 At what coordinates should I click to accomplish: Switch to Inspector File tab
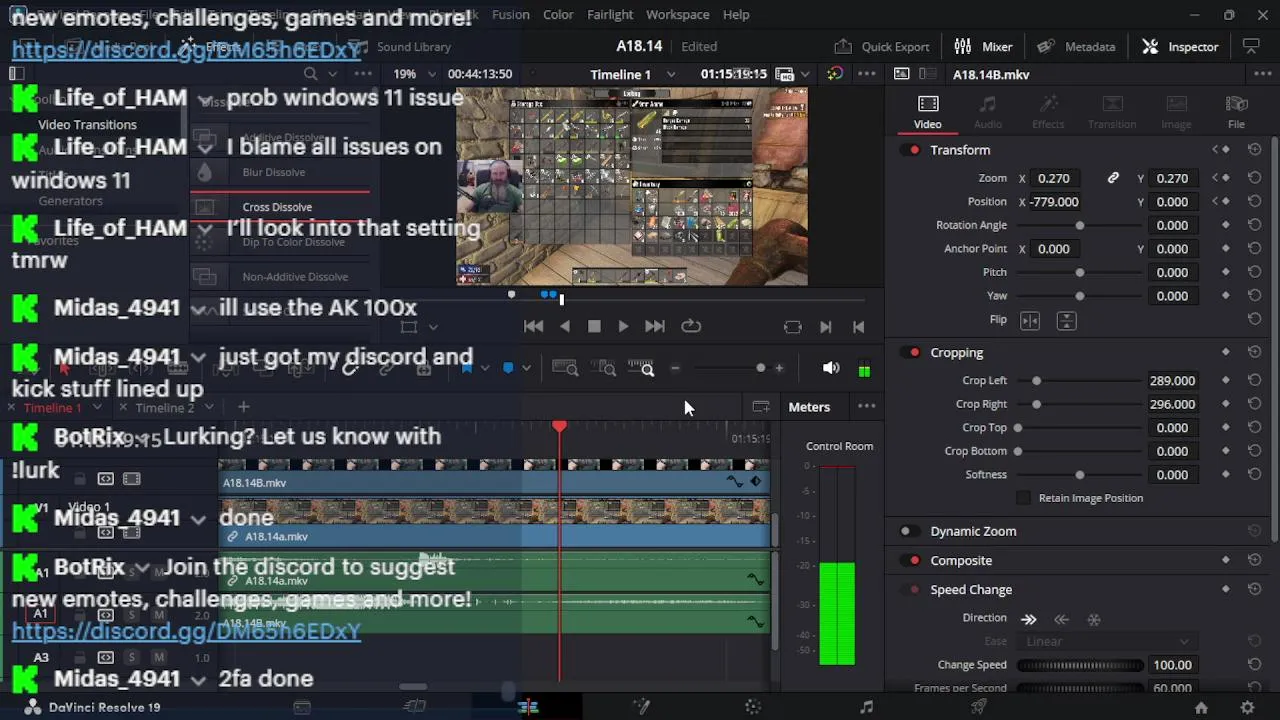[x=1236, y=112]
